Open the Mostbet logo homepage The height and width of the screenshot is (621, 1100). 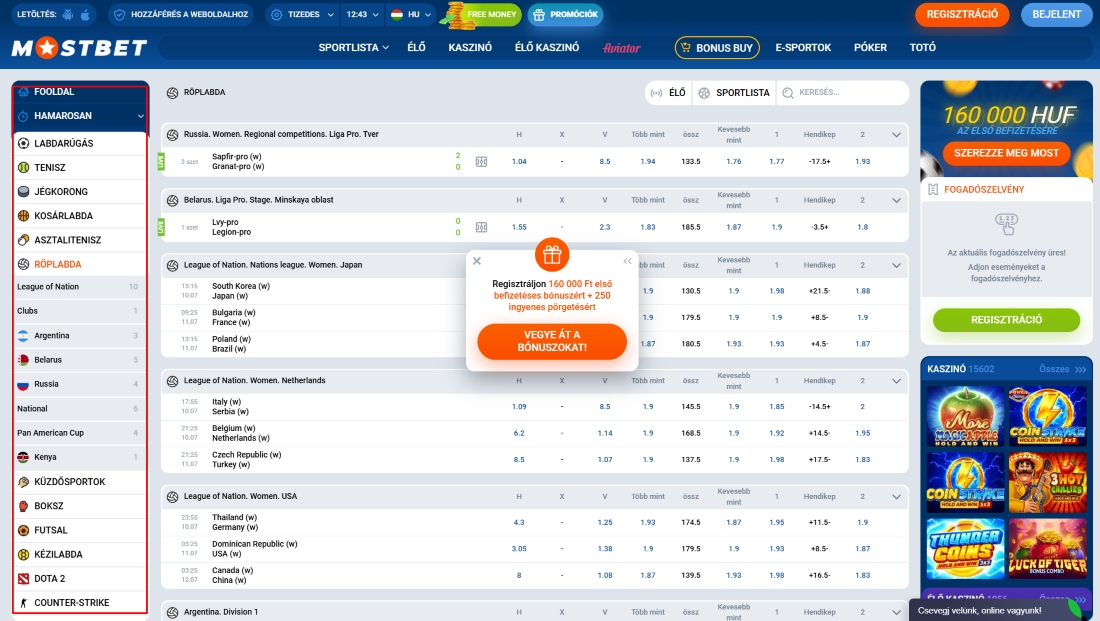click(79, 48)
